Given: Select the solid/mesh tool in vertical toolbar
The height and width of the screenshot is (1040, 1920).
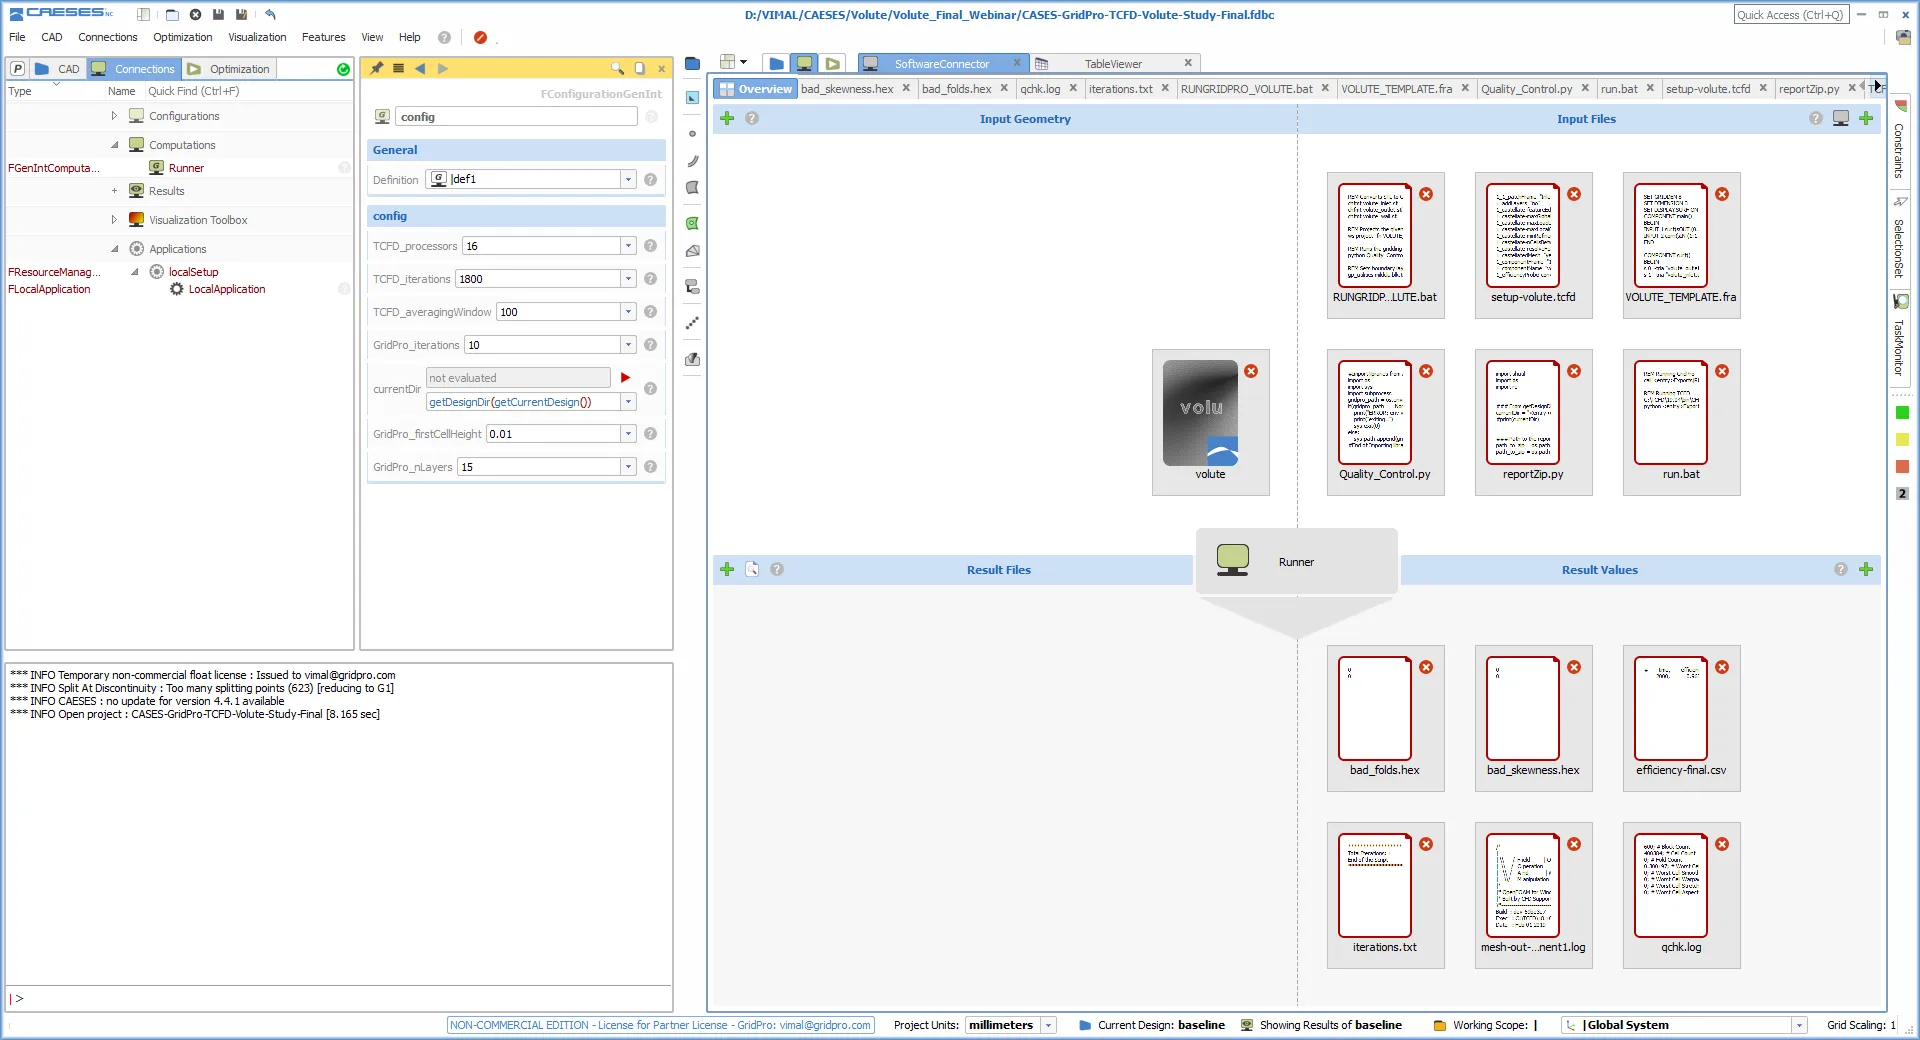Looking at the screenshot, I should pos(692,251).
